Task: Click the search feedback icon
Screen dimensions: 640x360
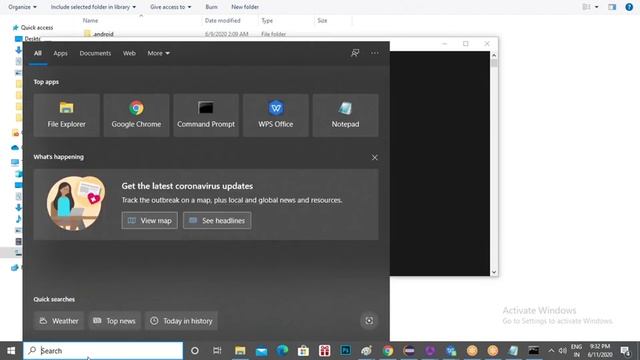Action: coord(355,53)
